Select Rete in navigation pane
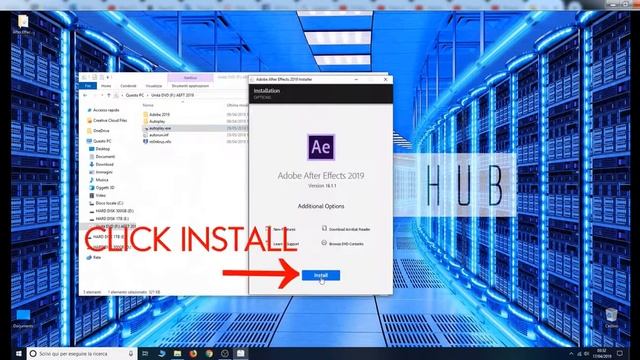 (97, 258)
